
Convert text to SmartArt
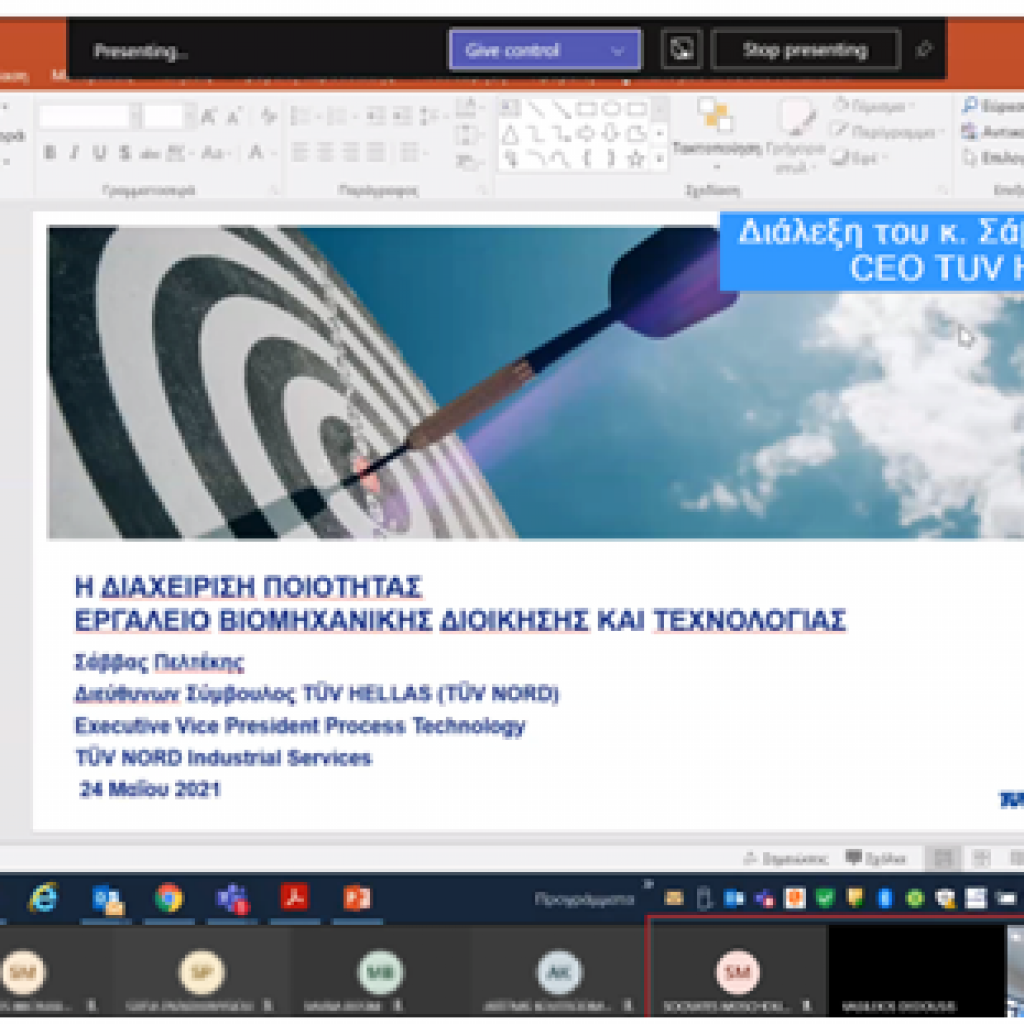coord(468,162)
